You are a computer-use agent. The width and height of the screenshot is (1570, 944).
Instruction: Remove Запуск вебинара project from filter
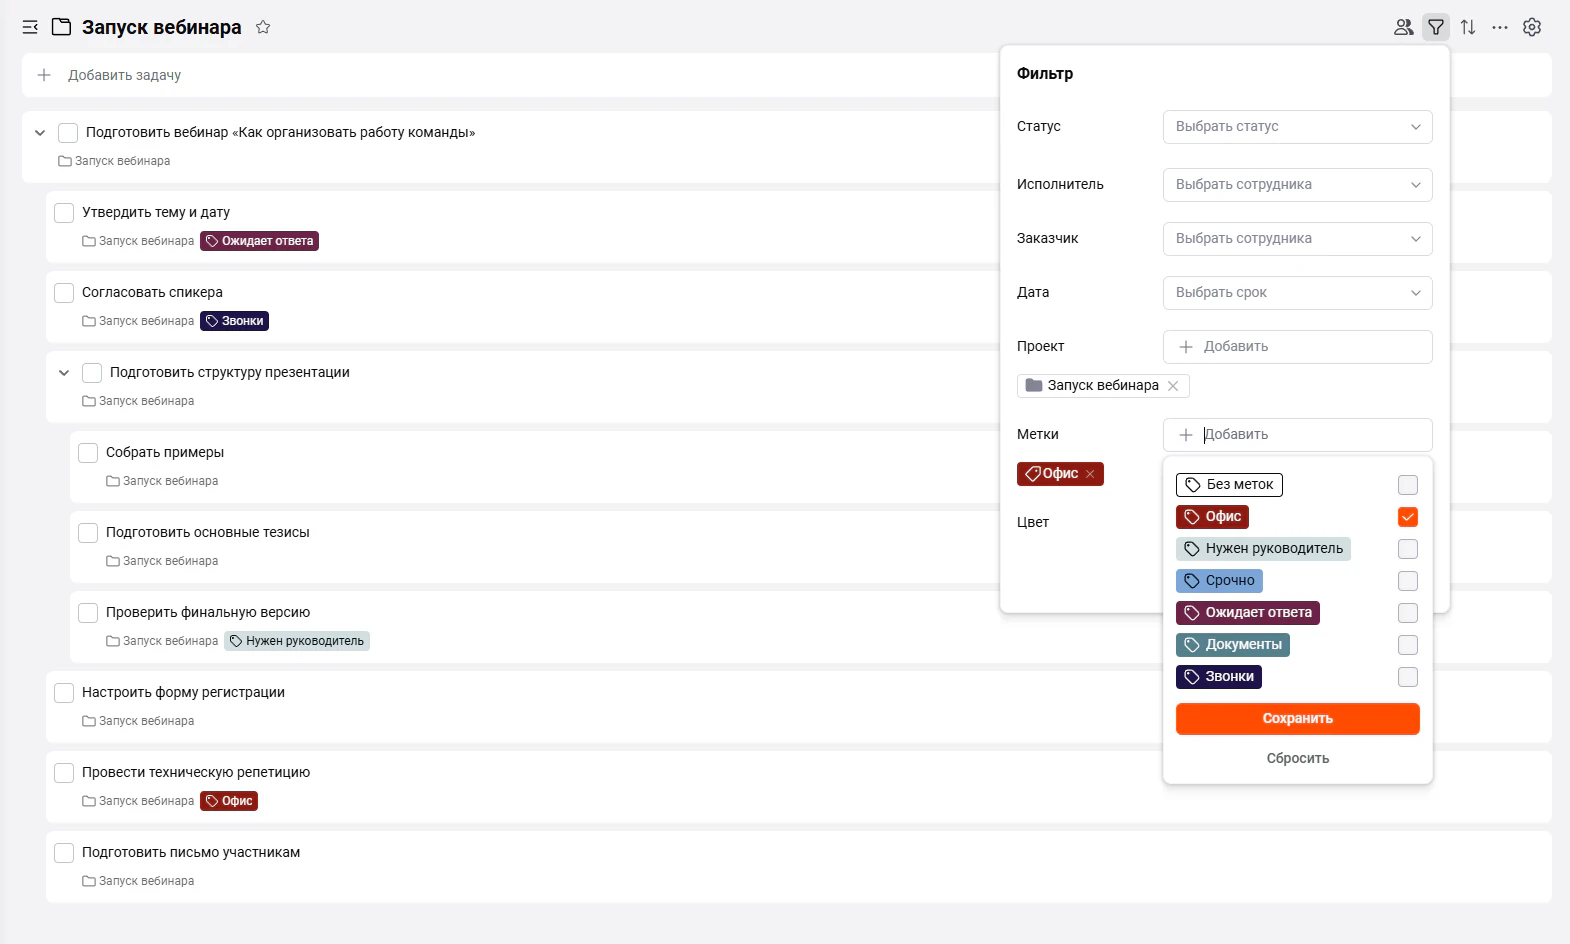click(1173, 386)
